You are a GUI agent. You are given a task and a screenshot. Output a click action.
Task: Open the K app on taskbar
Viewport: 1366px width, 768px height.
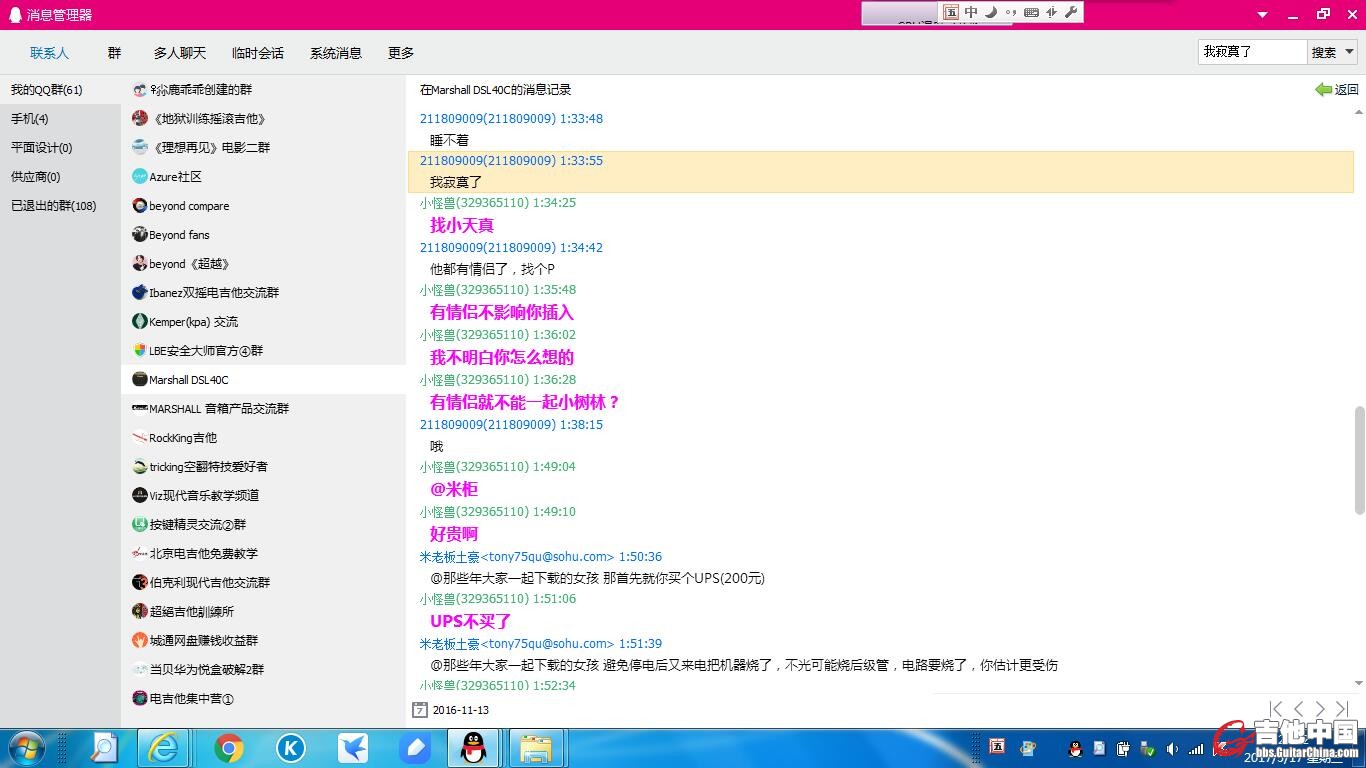(291, 748)
